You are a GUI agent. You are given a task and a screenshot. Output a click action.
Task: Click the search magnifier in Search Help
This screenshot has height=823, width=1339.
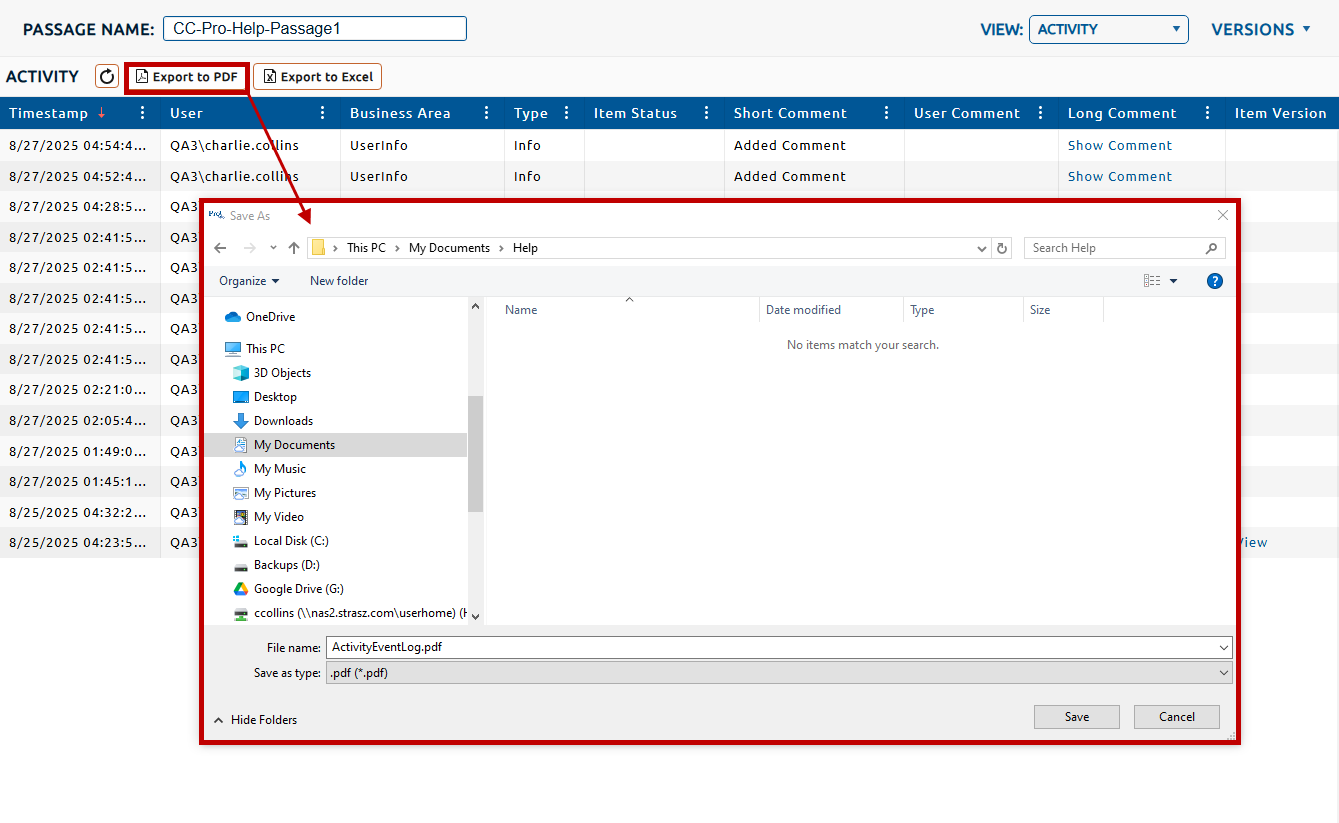[1211, 248]
